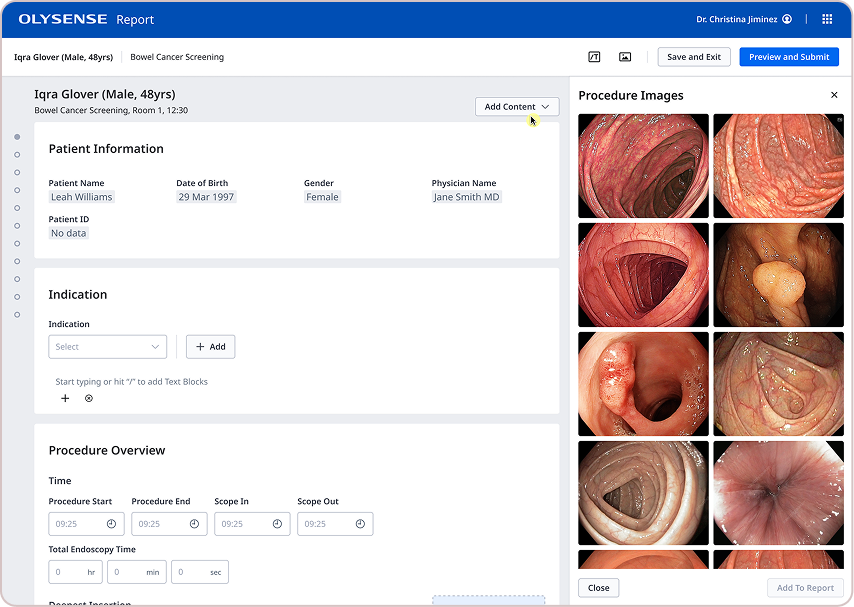
Task: Click physician name Jane Smith MD
Action: coord(466,197)
